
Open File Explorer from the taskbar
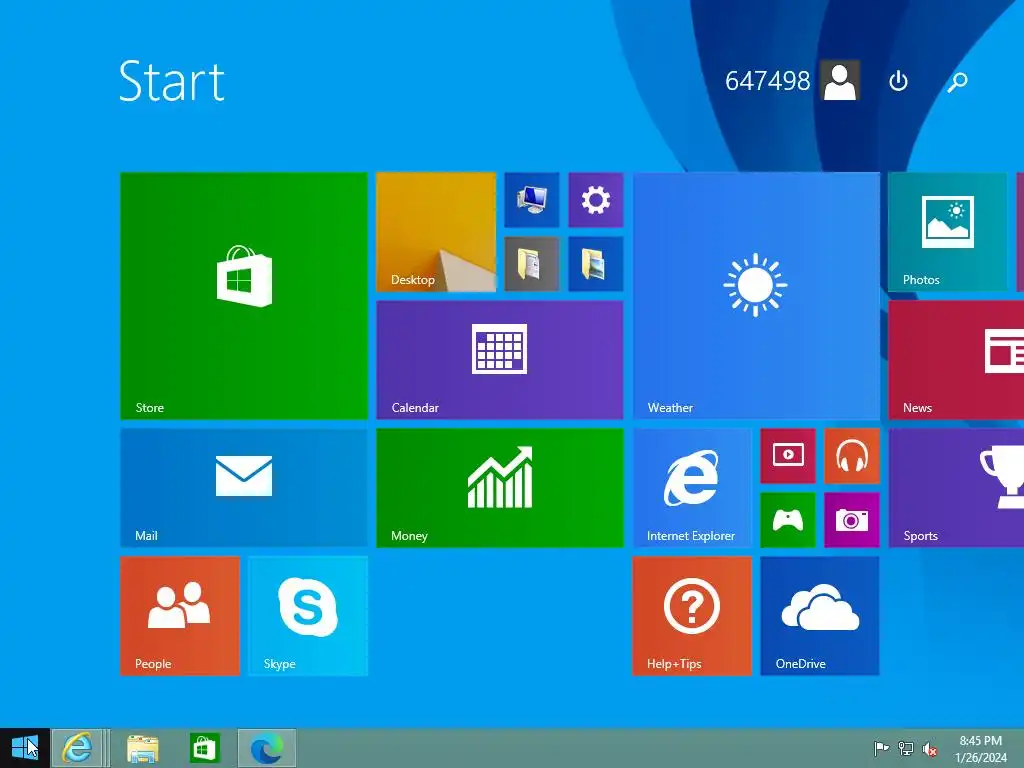click(x=142, y=748)
